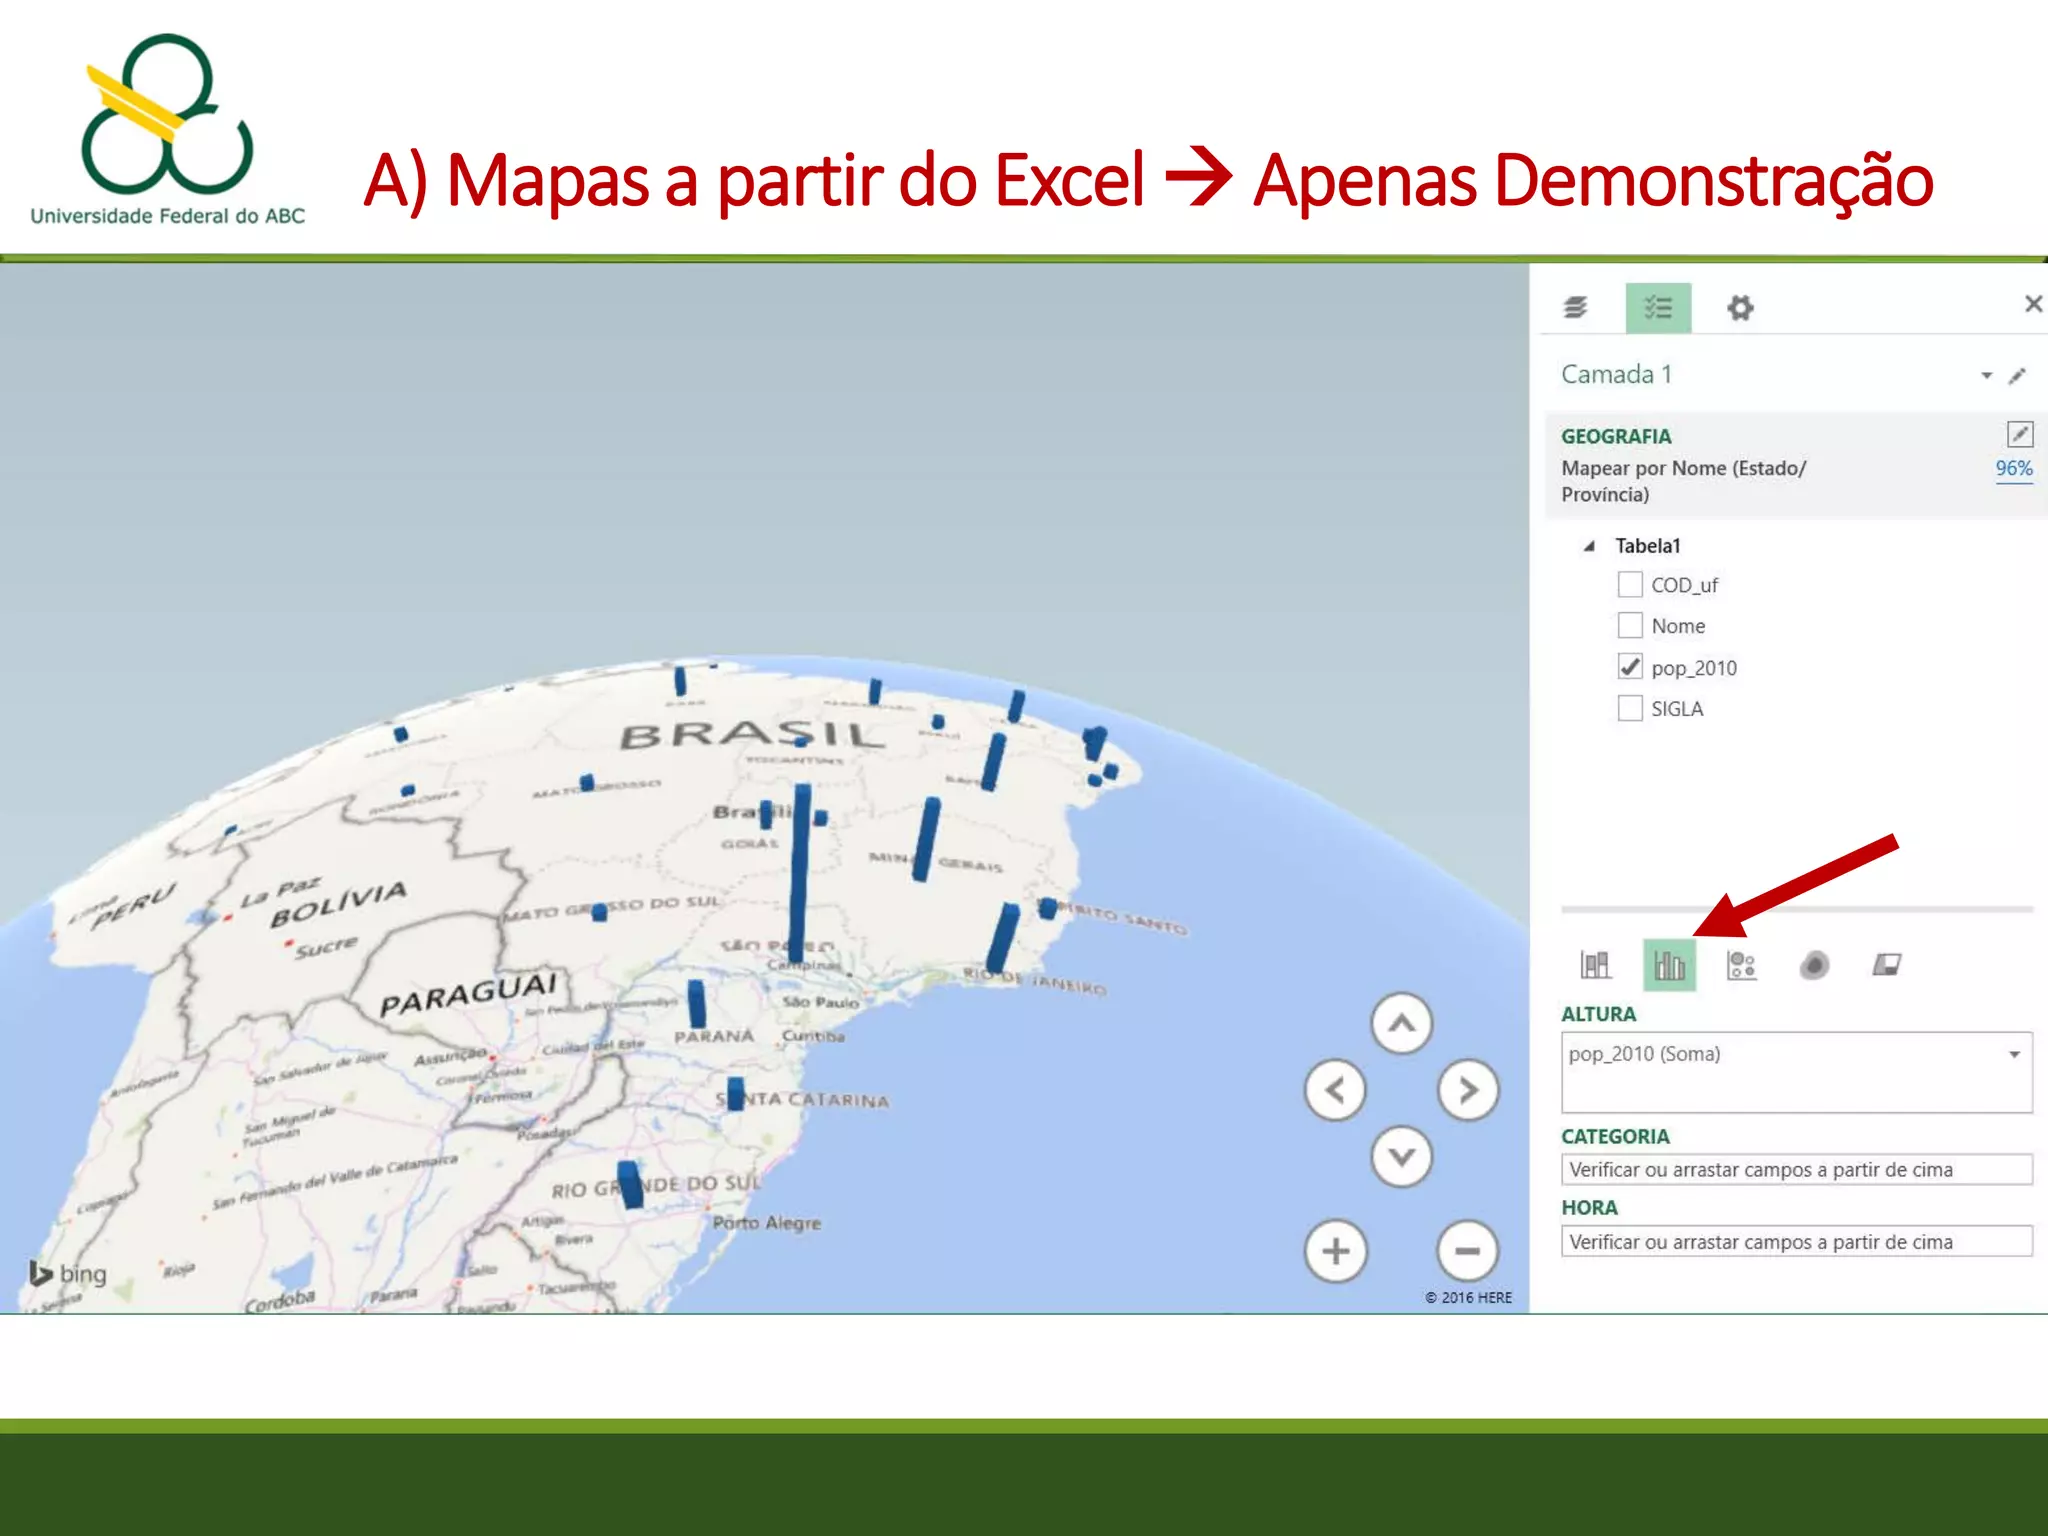This screenshot has height=1536, width=2048.
Task: Check the Nome field
Action: tap(1630, 625)
